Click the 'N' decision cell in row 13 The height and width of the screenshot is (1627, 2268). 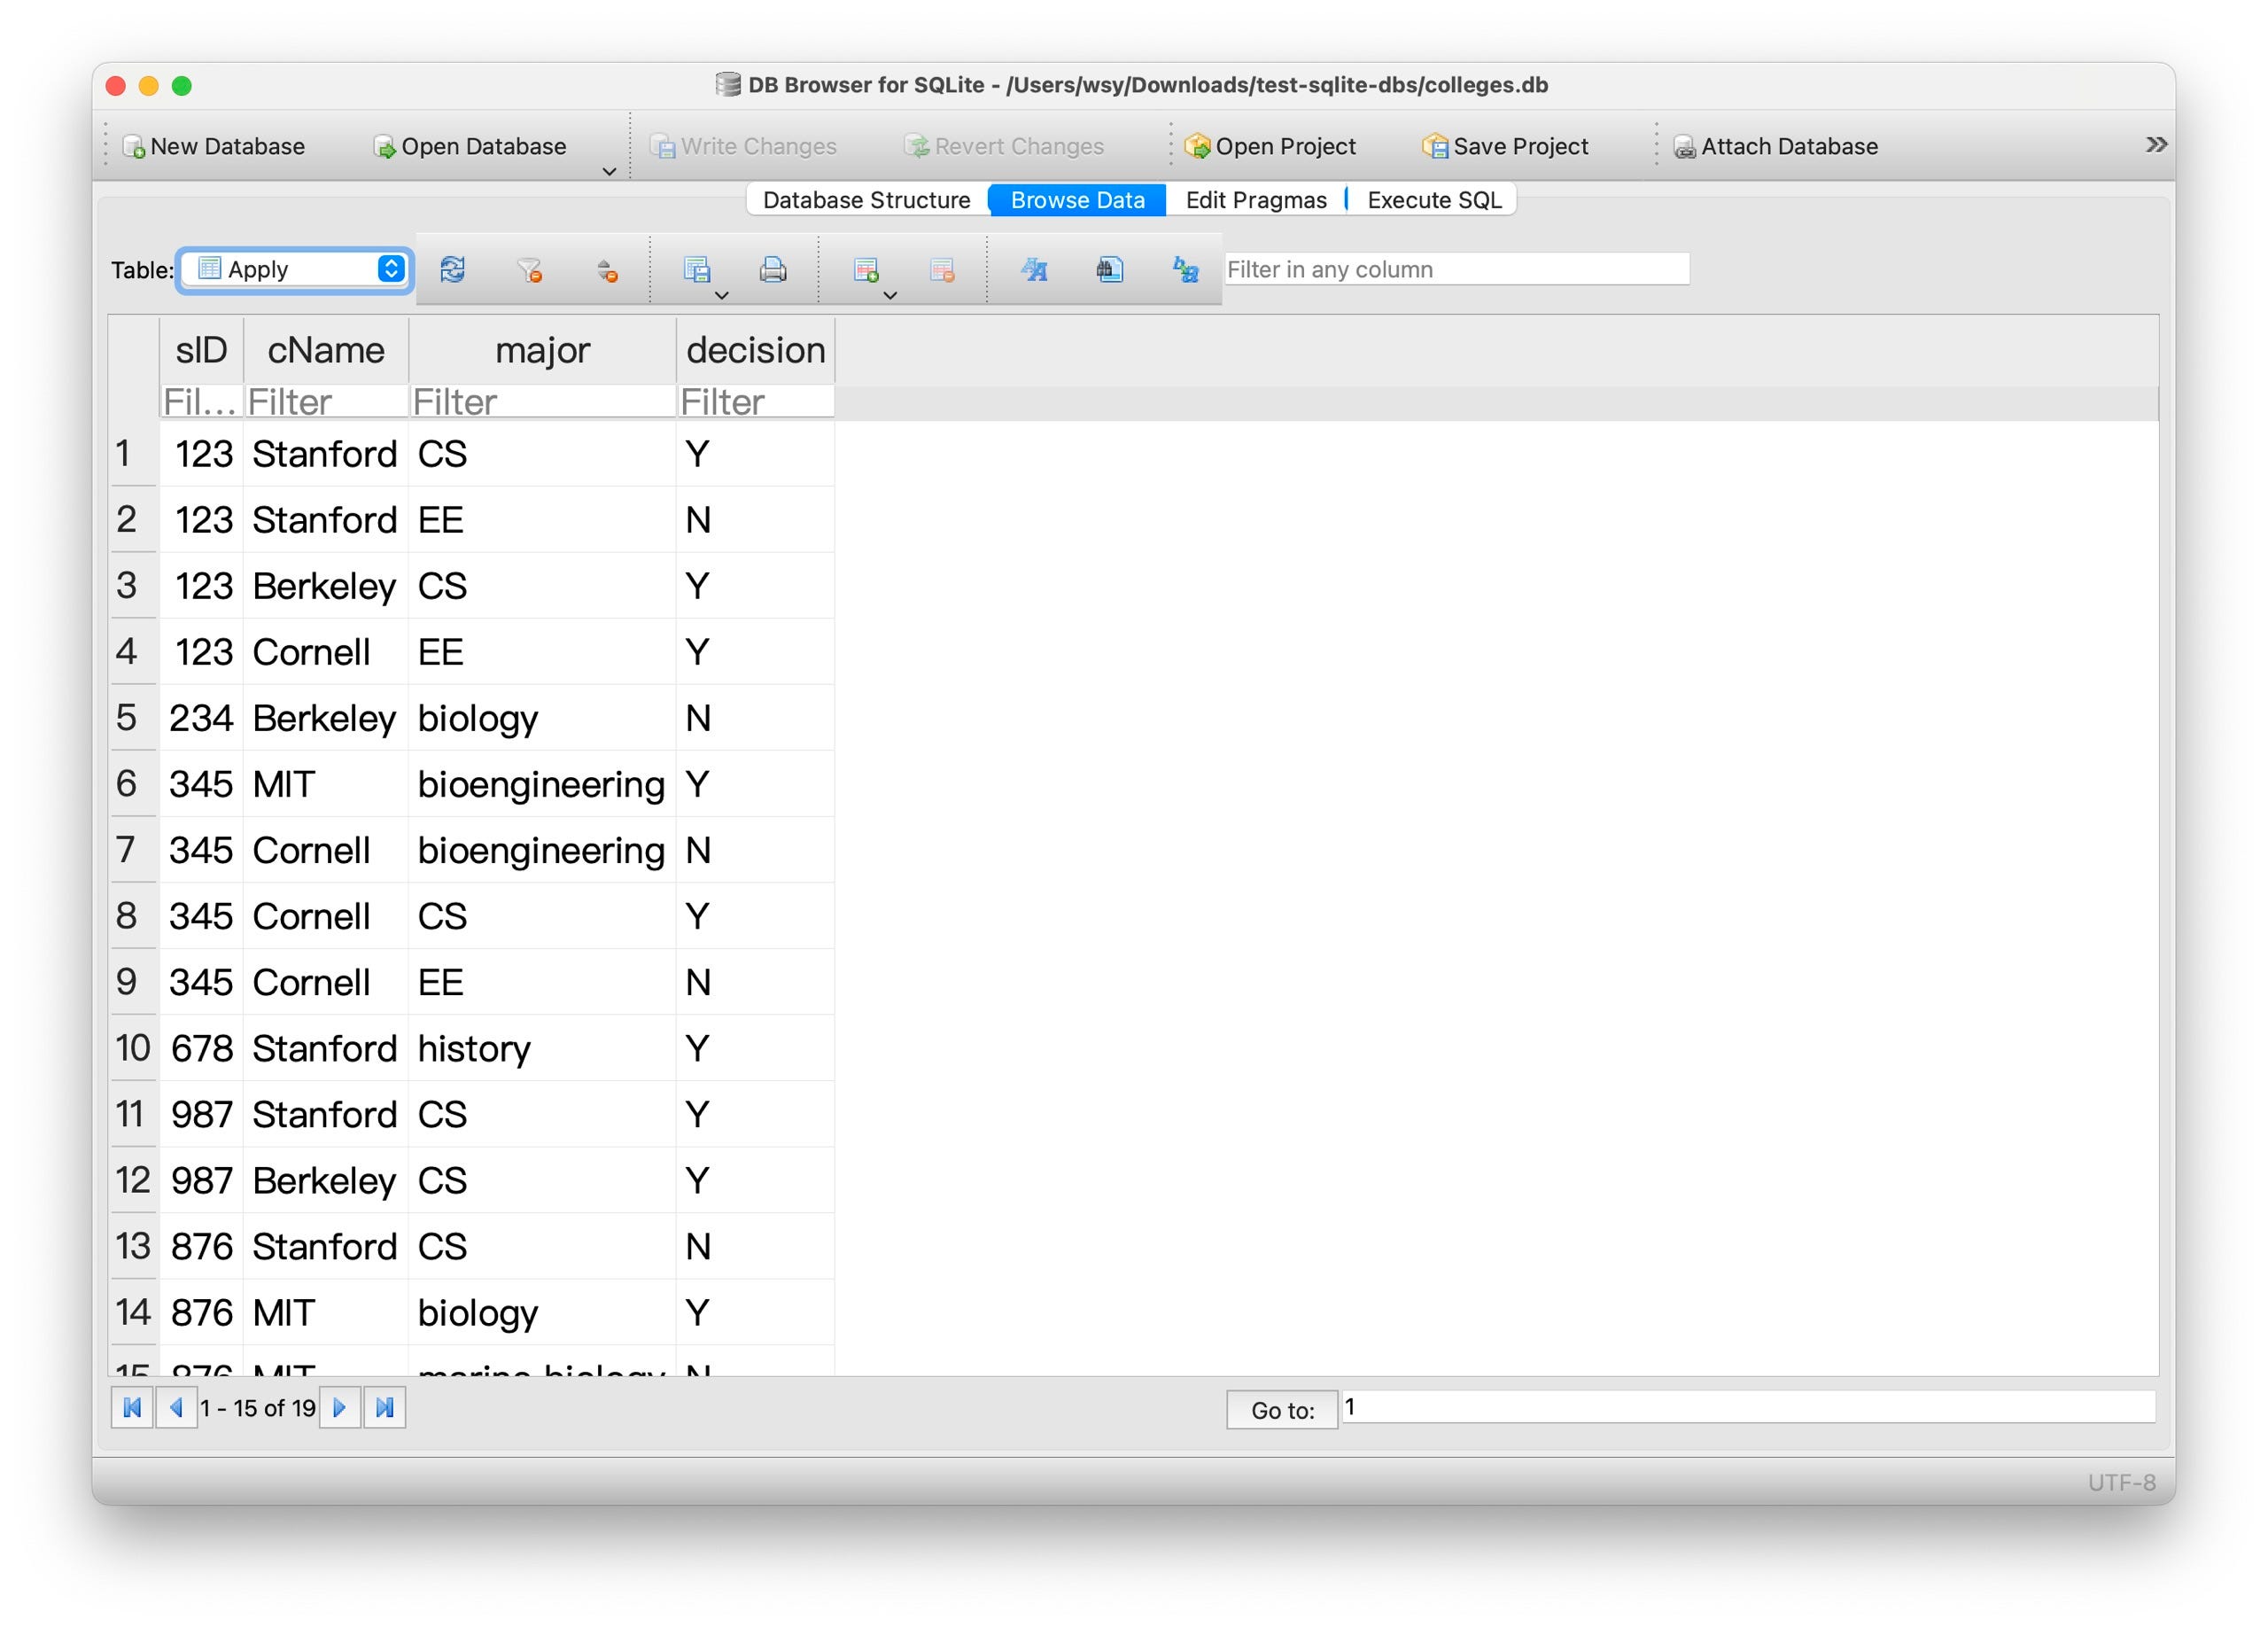tap(756, 1246)
